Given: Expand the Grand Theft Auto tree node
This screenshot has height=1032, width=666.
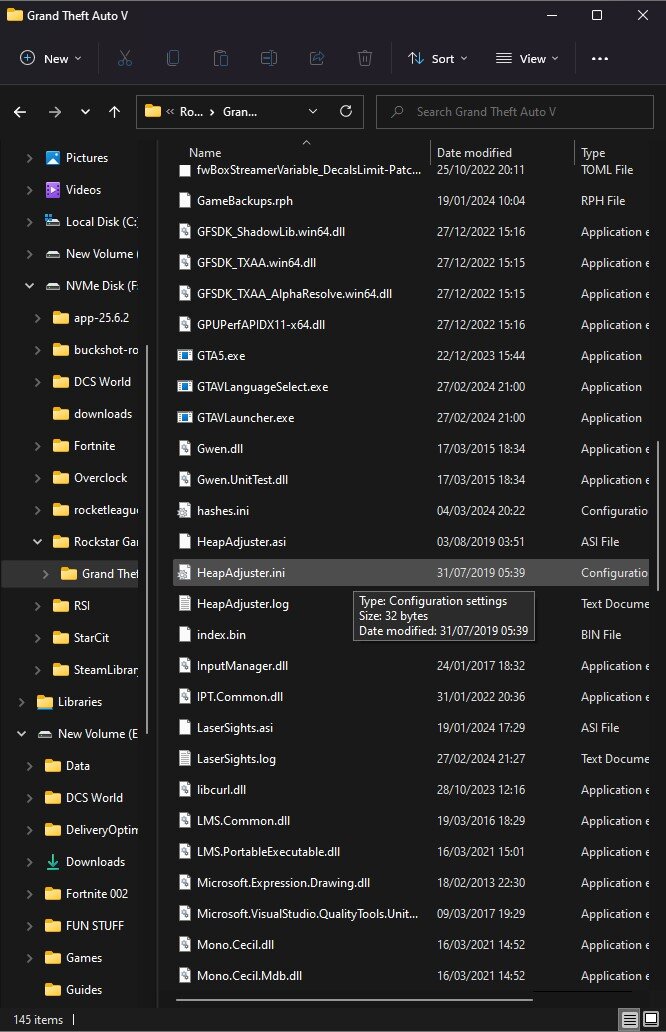Looking at the screenshot, I should click(45, 574).
